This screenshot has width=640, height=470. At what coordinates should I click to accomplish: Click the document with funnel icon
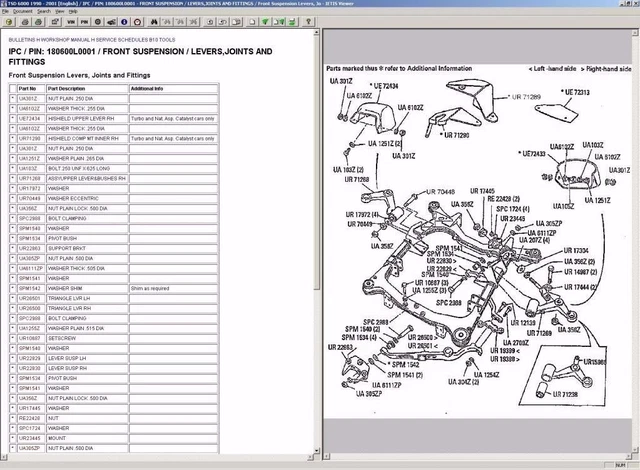(279, 22)
